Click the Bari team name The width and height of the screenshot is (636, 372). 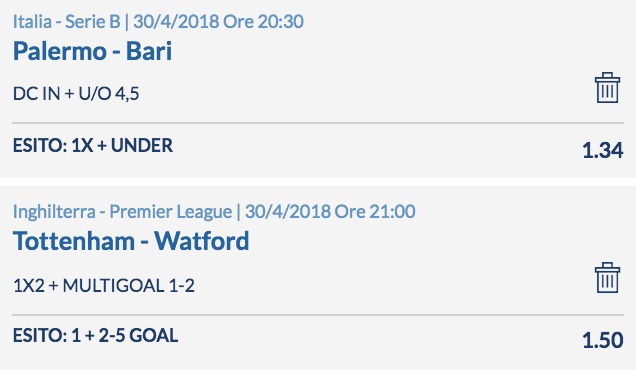point(149,52)
